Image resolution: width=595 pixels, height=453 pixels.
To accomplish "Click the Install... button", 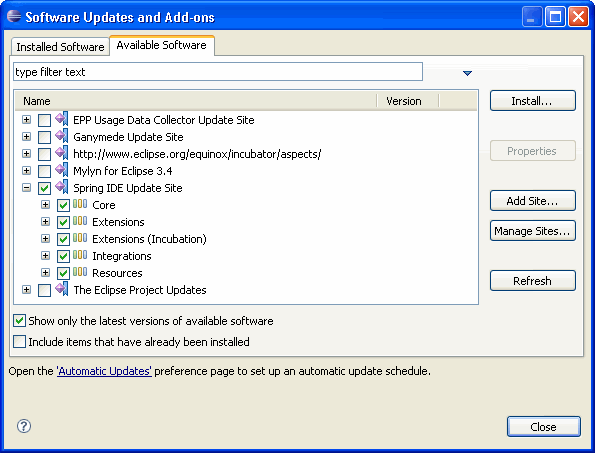I will (532, 101).
